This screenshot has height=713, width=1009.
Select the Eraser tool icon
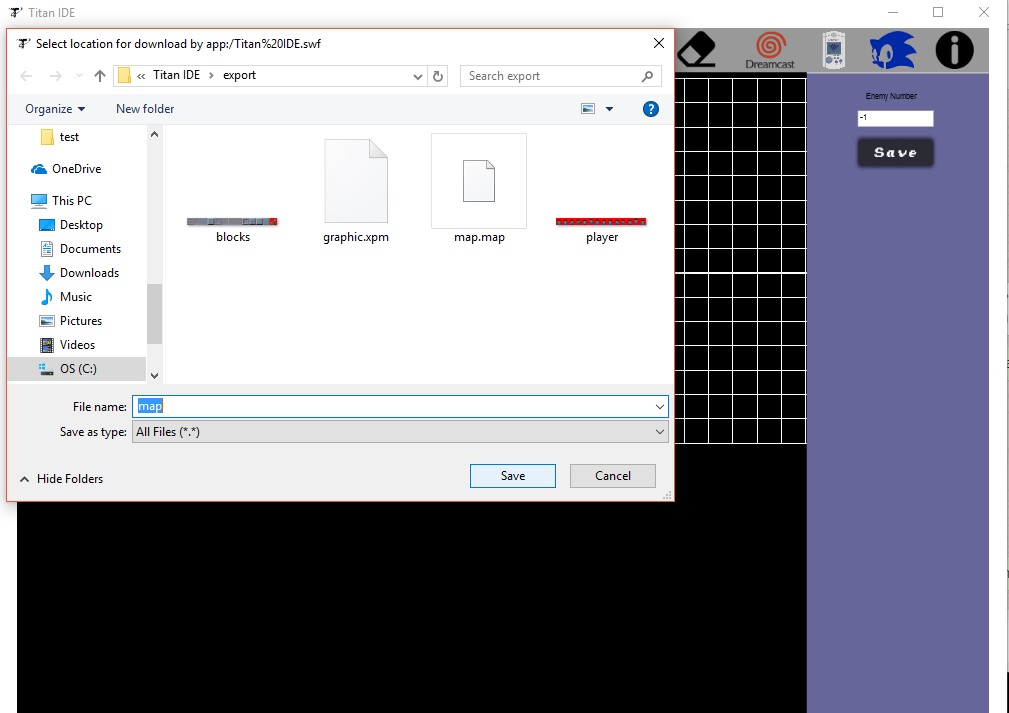point(696,50)
